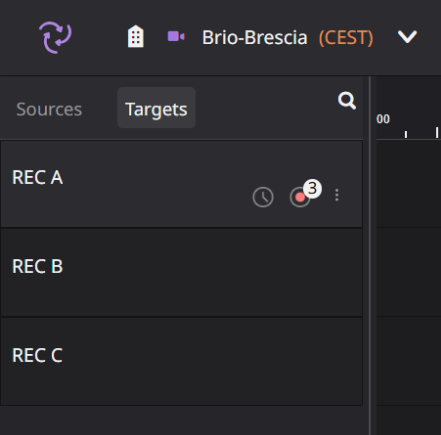Toggle the red record button on REC A
441x435 pixels.
pyautogui.click(x=300, y=198)
